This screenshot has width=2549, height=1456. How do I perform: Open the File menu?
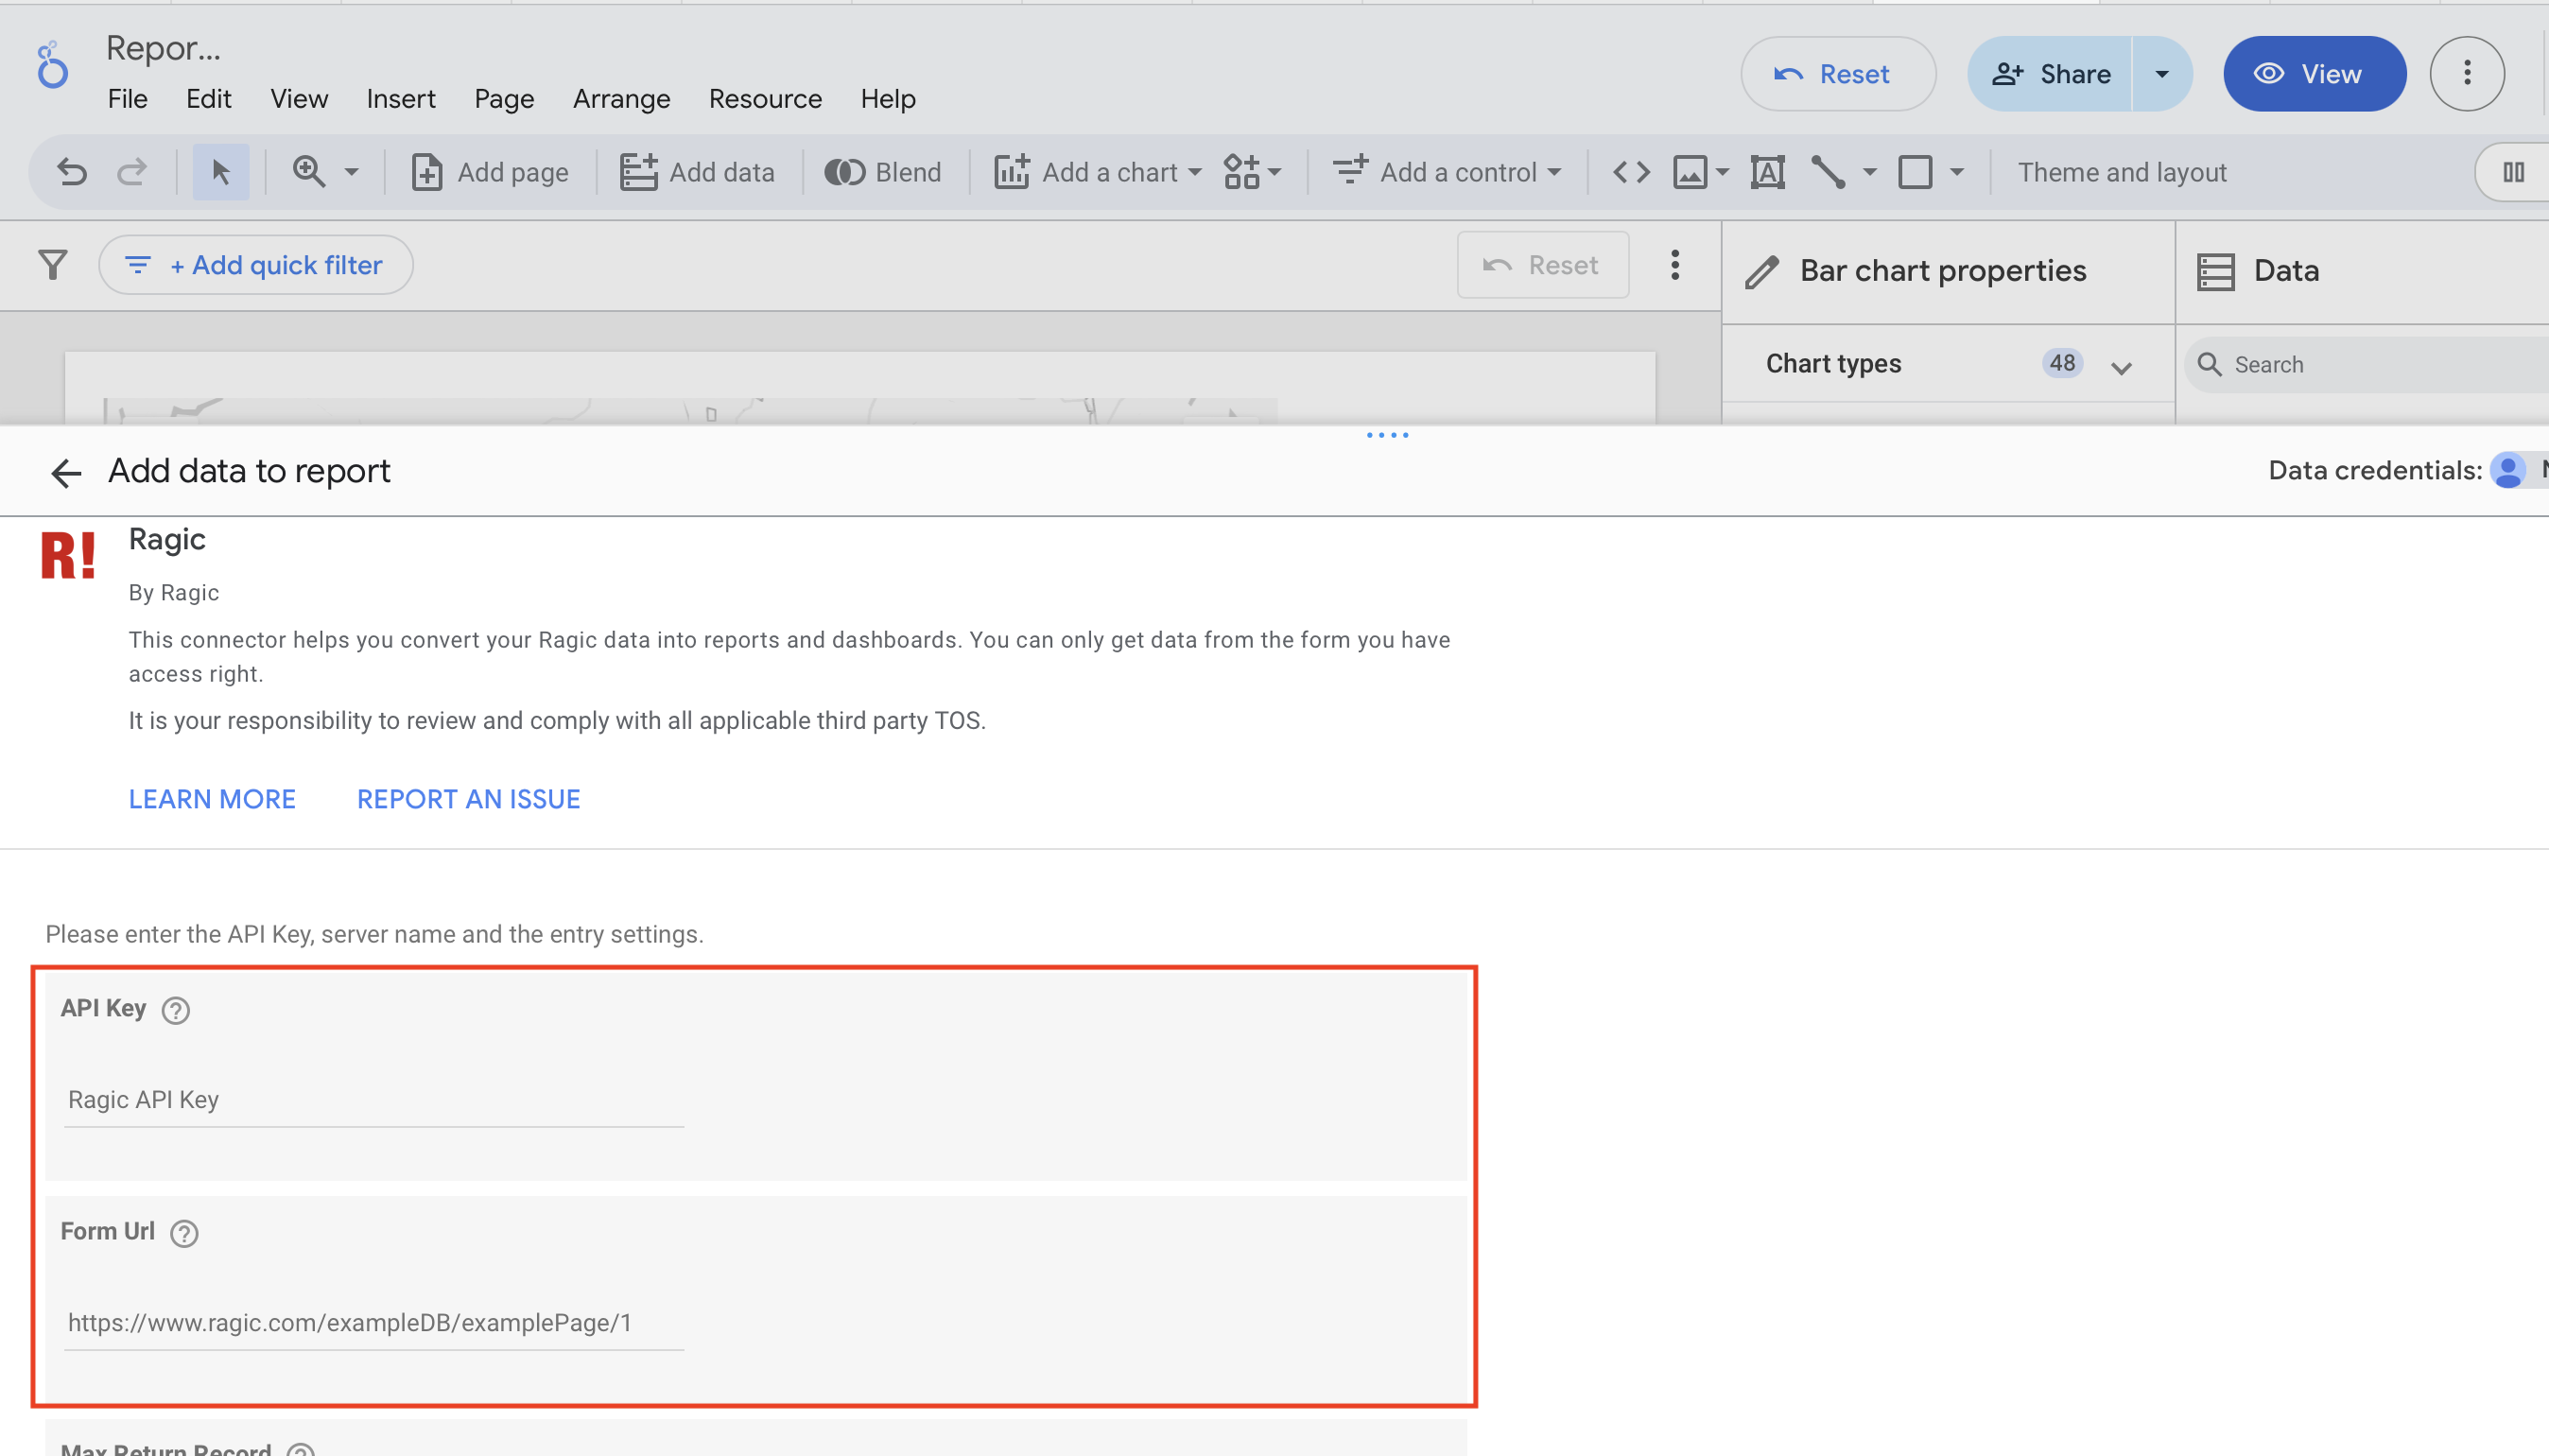pos(127,98)
